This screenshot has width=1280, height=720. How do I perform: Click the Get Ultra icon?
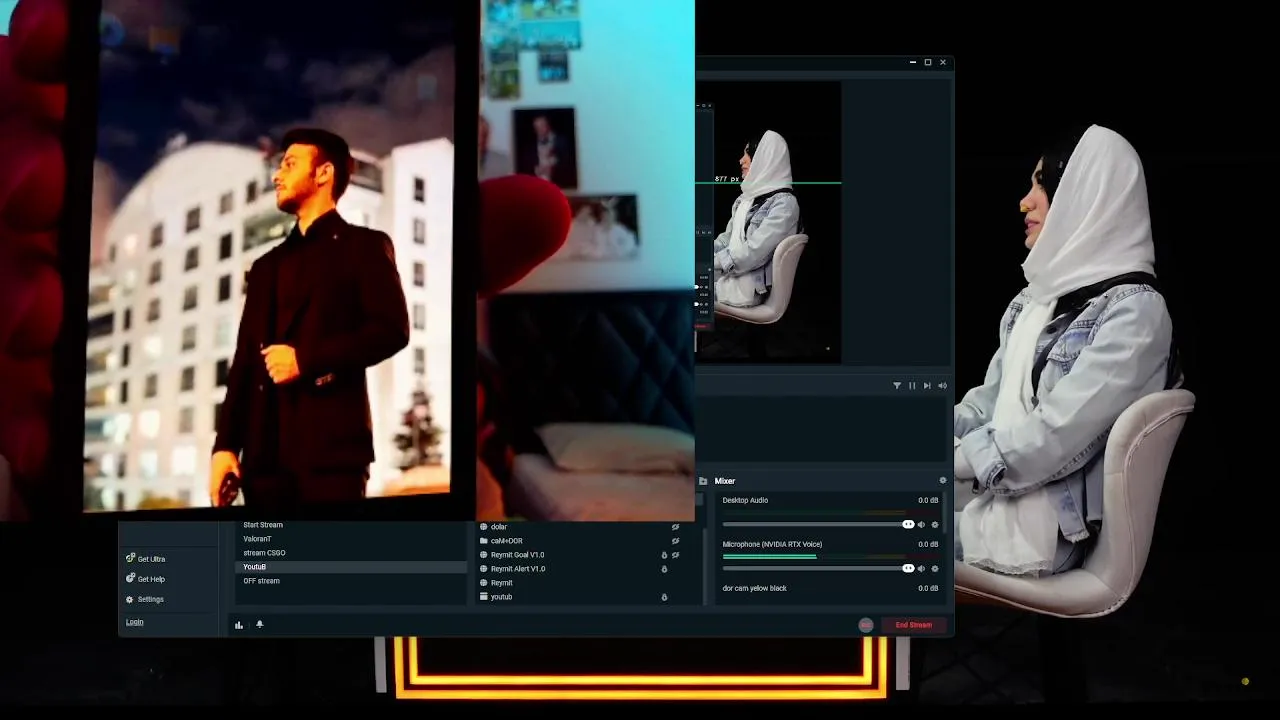tap(130, 558)
